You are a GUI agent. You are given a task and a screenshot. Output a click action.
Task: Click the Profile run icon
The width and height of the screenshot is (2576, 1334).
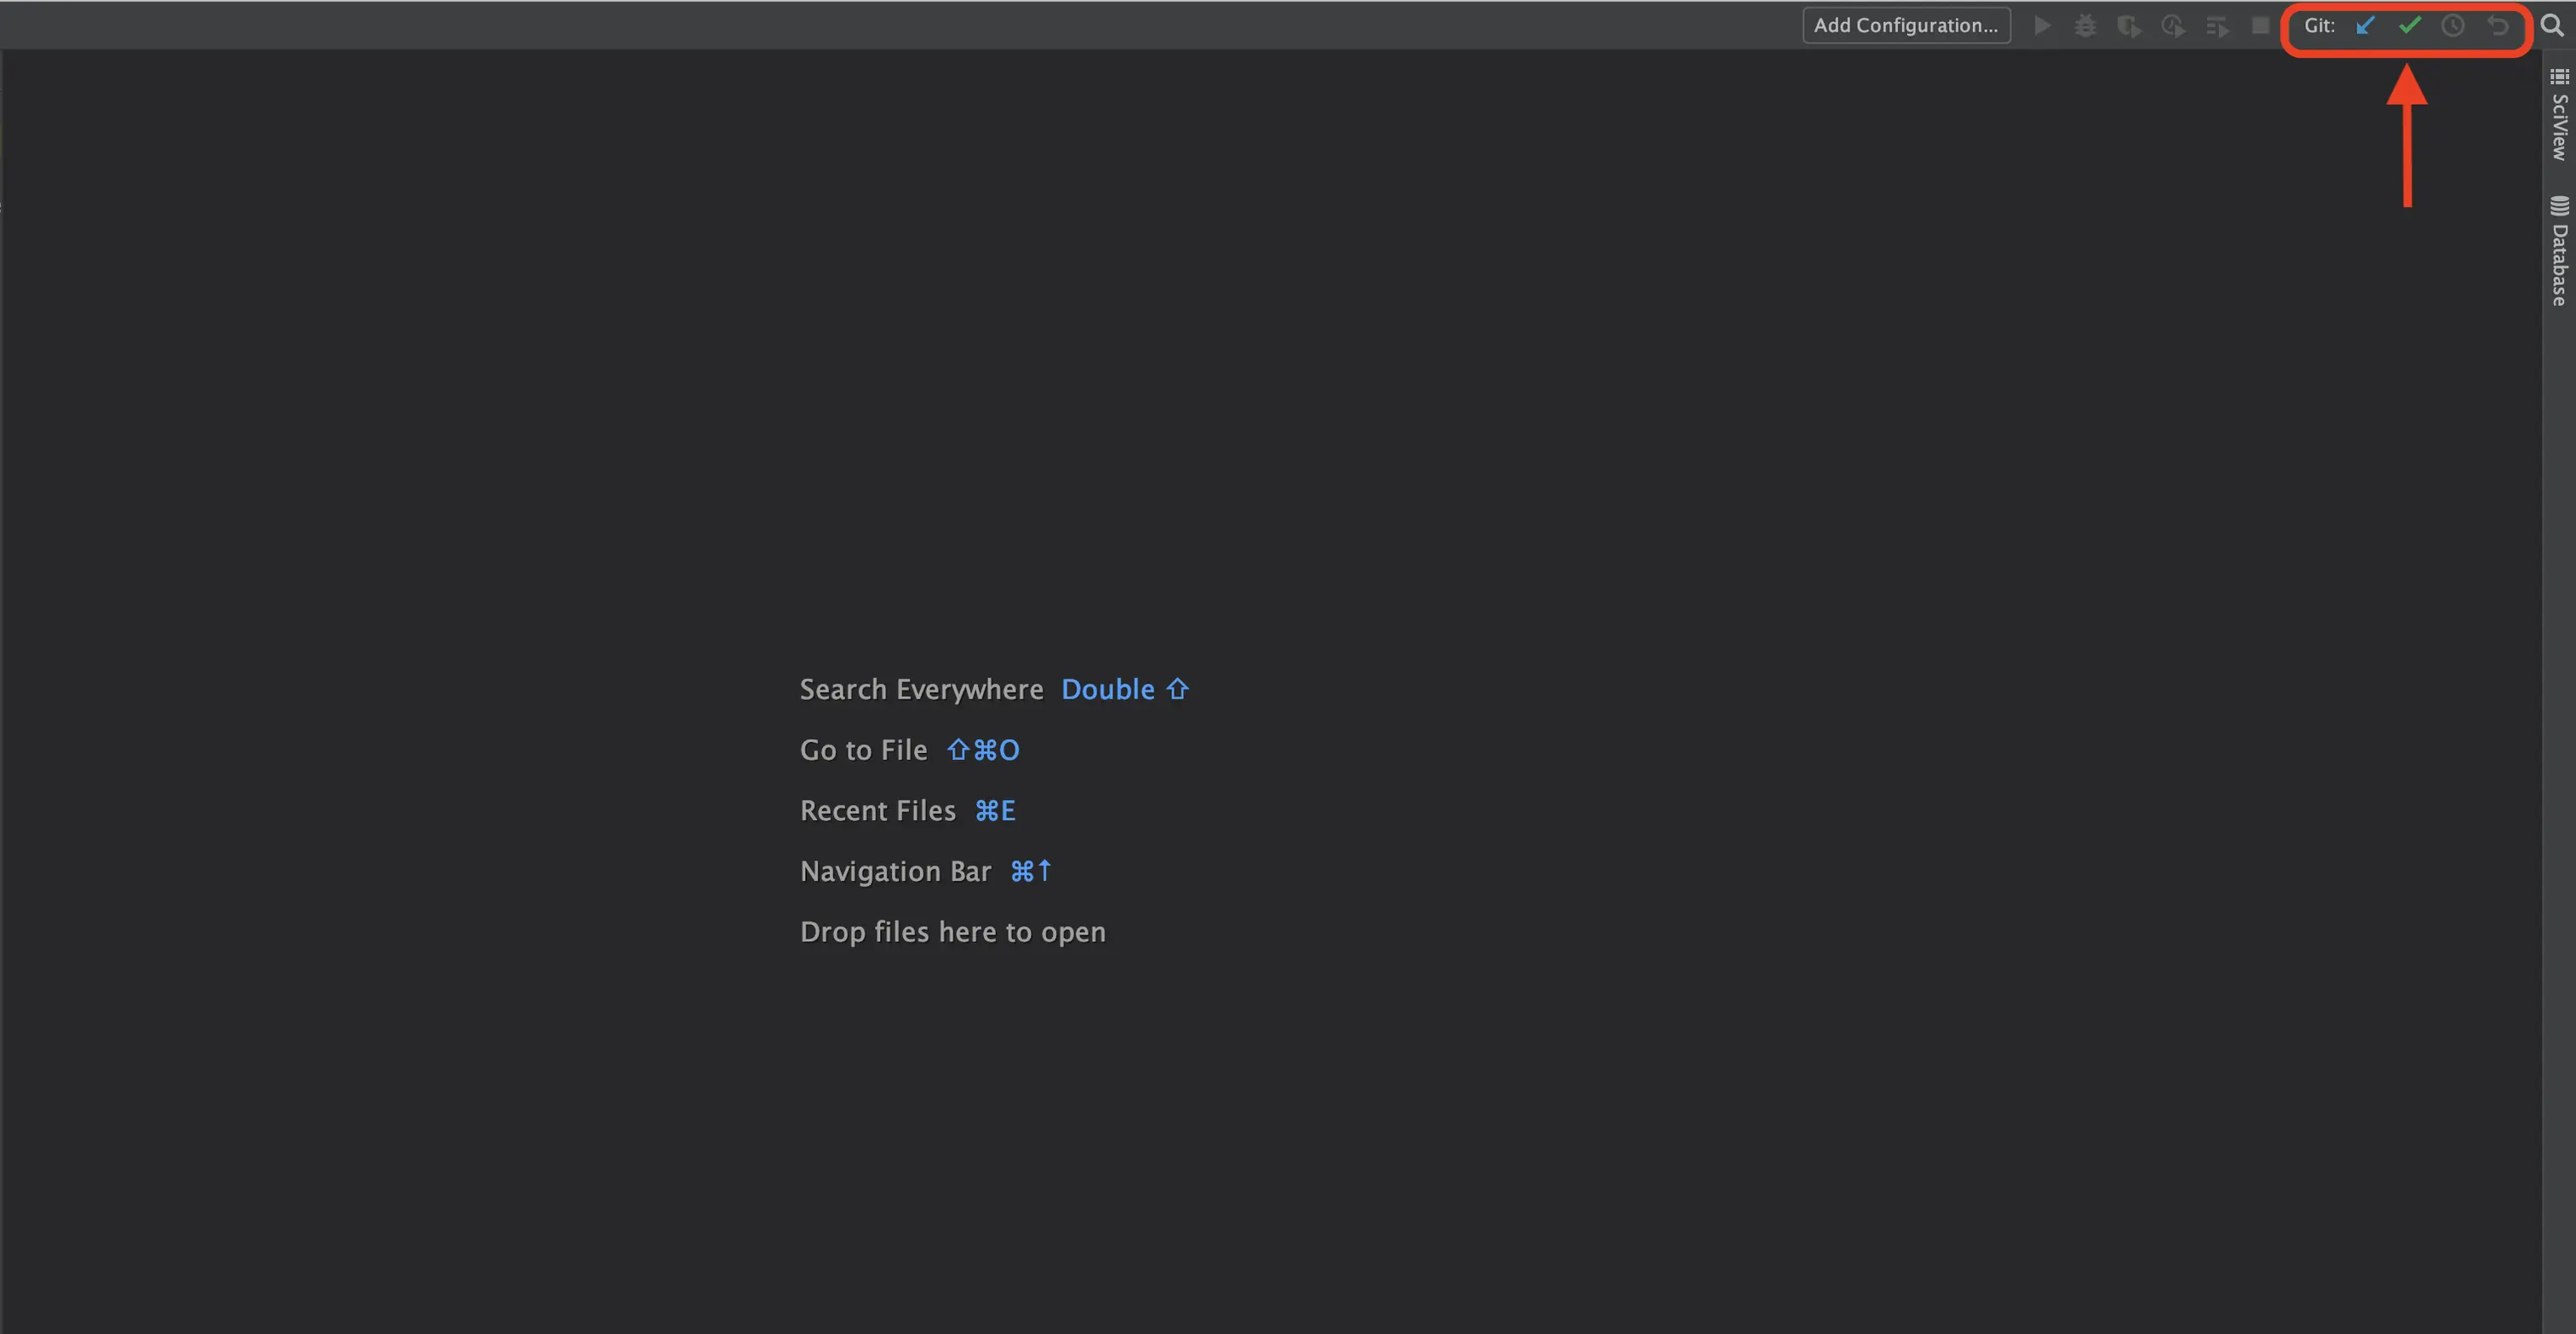[2172, 26]
